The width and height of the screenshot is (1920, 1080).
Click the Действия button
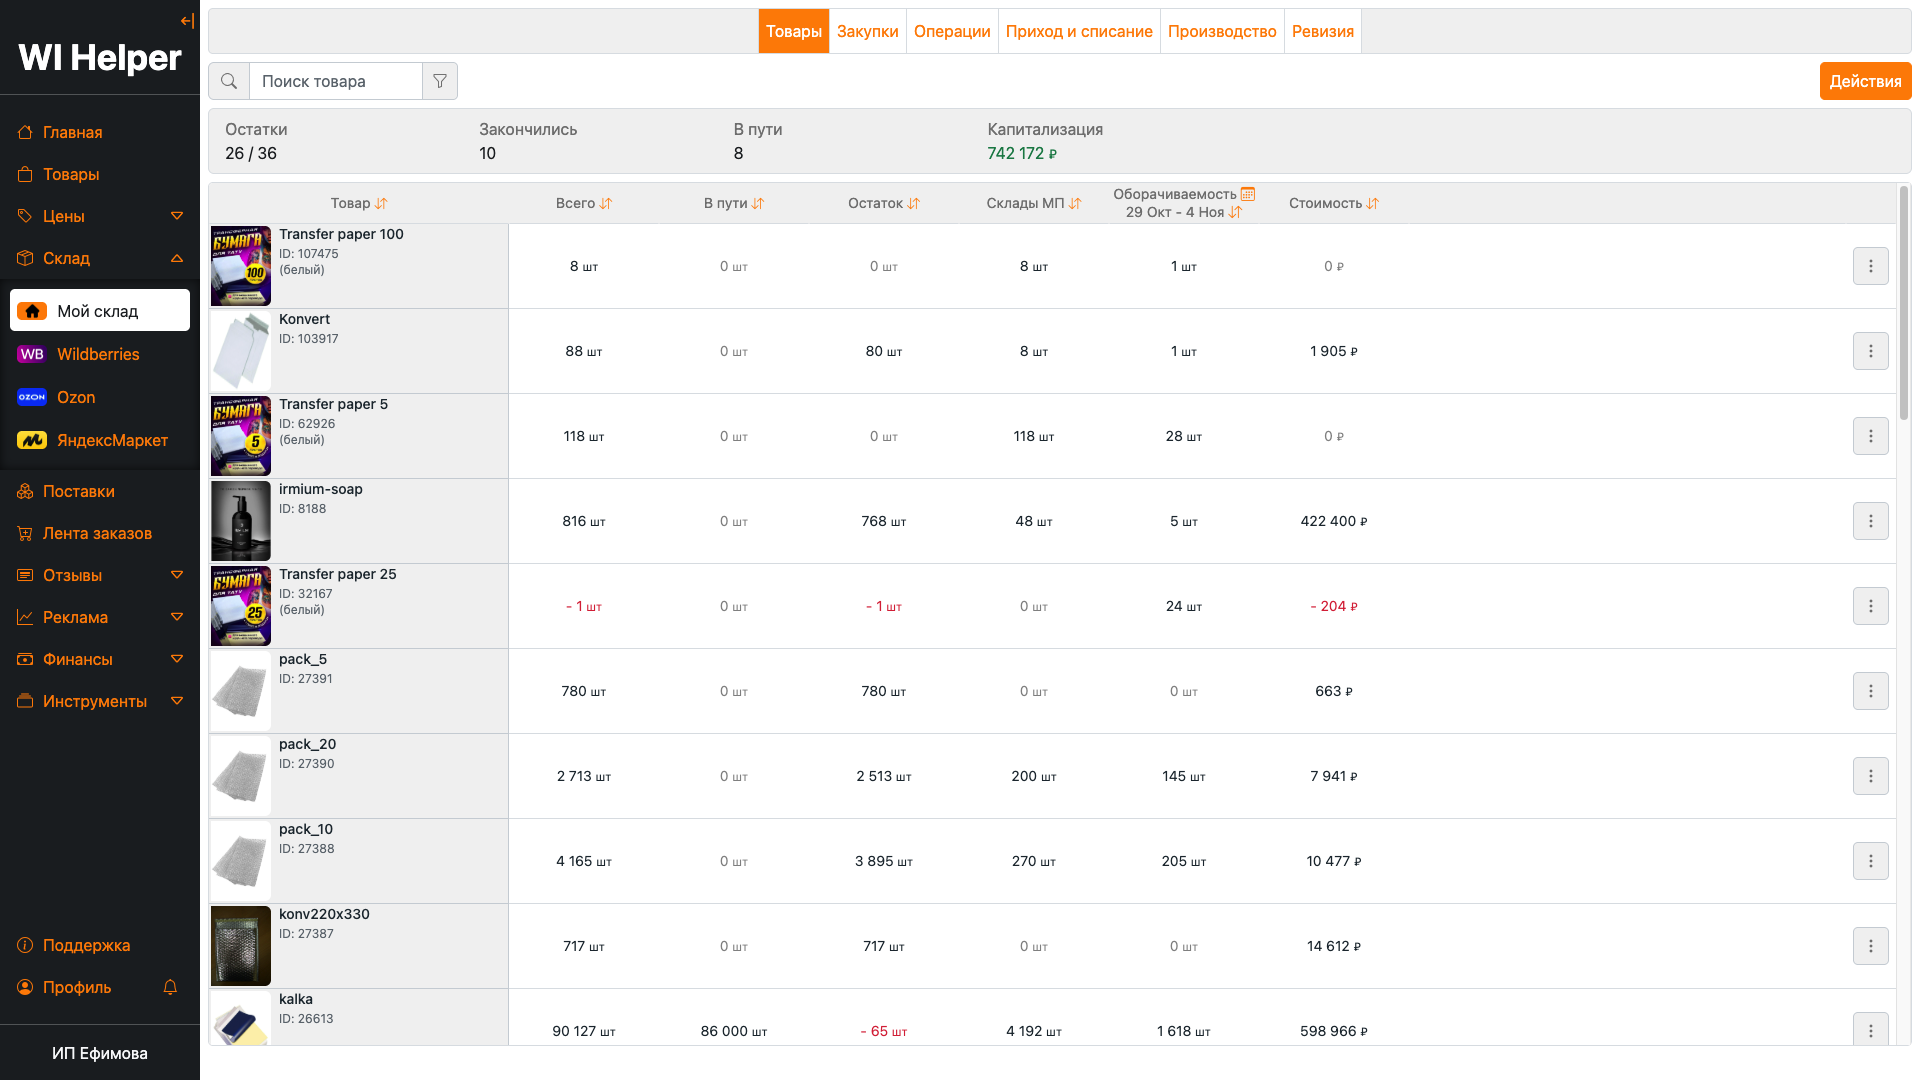1865,81
